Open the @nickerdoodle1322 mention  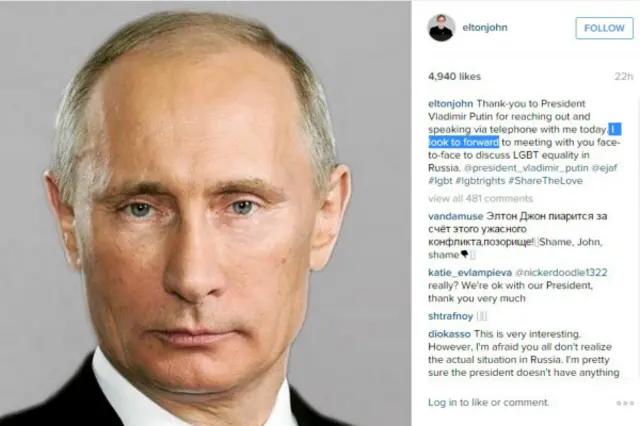click(x=561, y=273)
